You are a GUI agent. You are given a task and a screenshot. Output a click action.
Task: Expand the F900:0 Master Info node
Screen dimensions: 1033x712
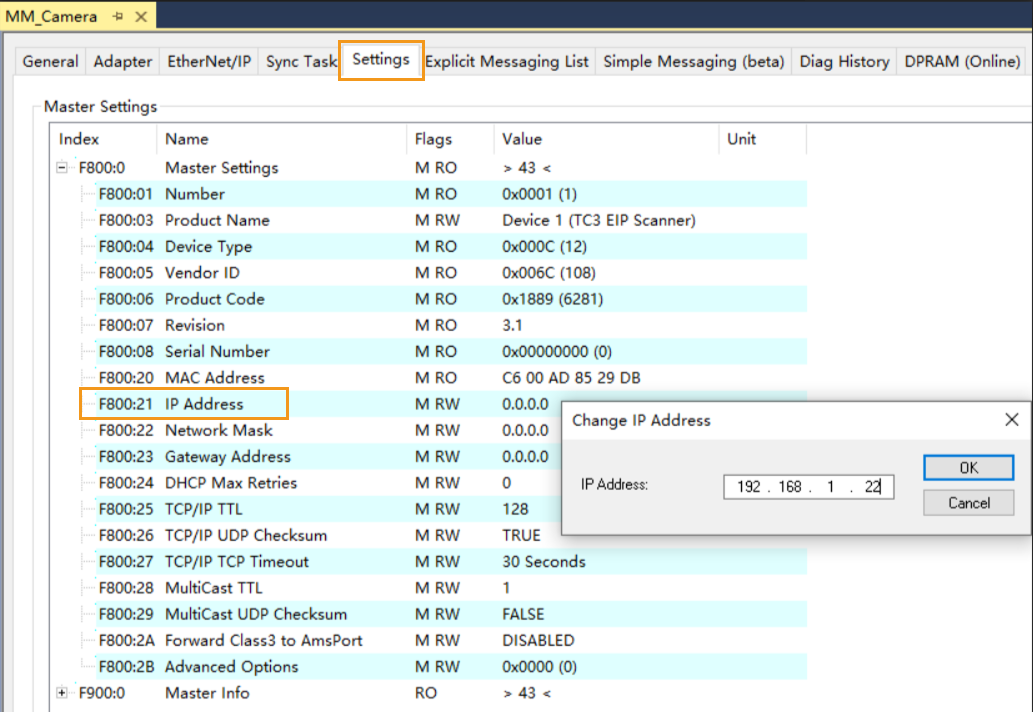(62, 693)
